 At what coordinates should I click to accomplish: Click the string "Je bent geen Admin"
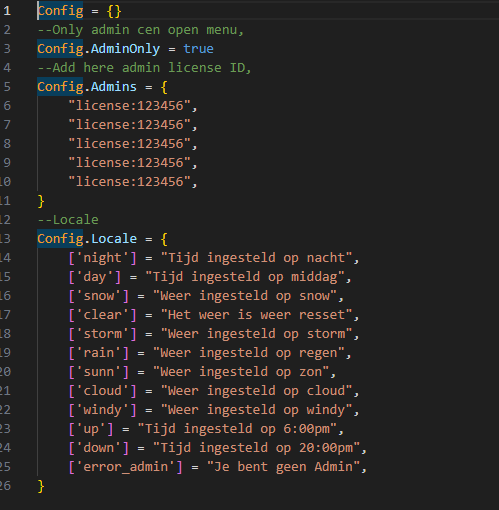point(283,467)
